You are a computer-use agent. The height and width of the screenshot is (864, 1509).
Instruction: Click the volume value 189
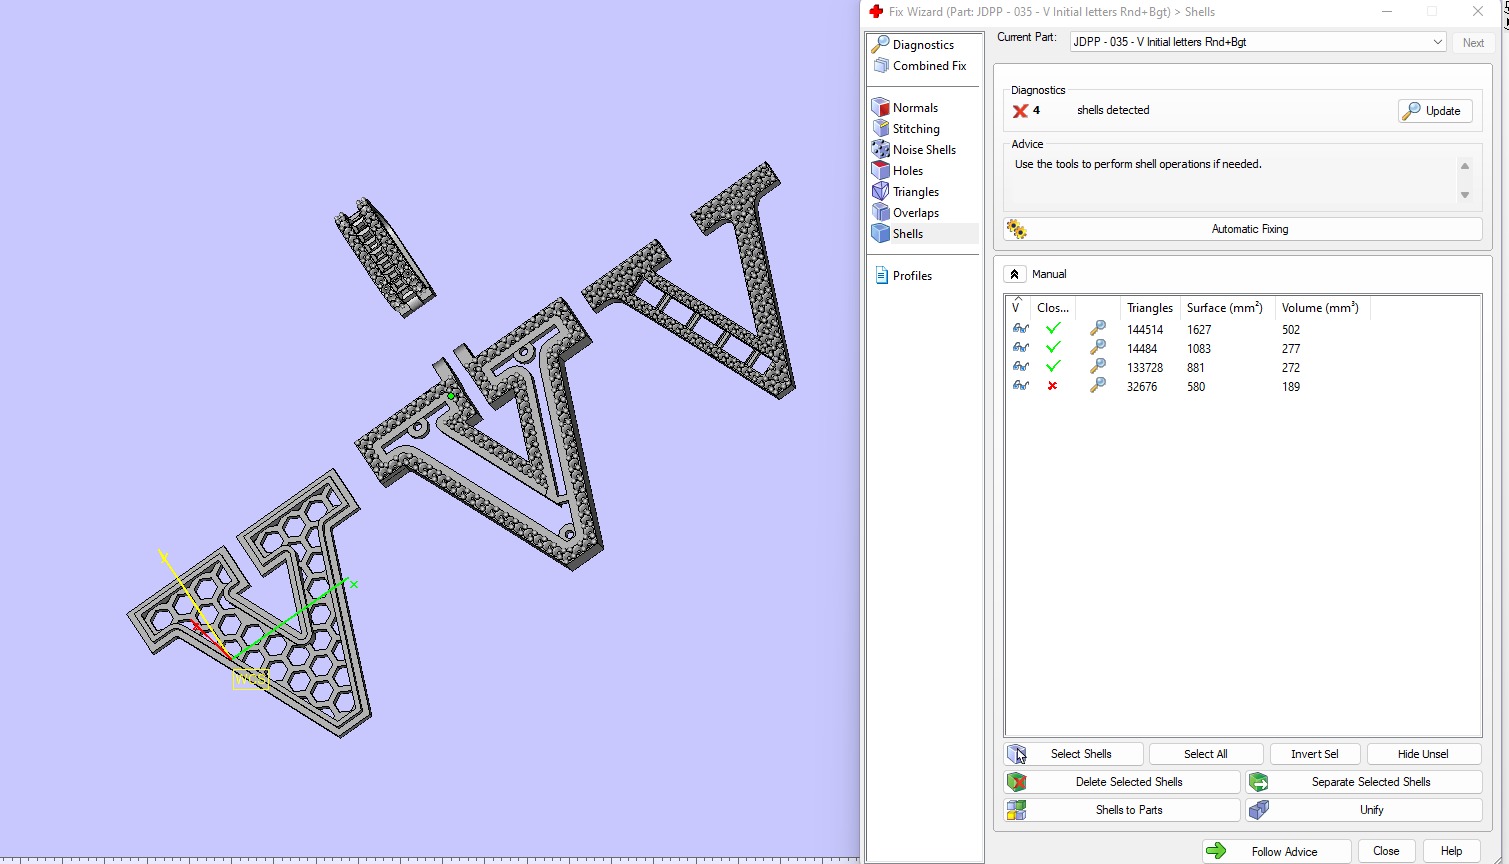coord(1291,387)
